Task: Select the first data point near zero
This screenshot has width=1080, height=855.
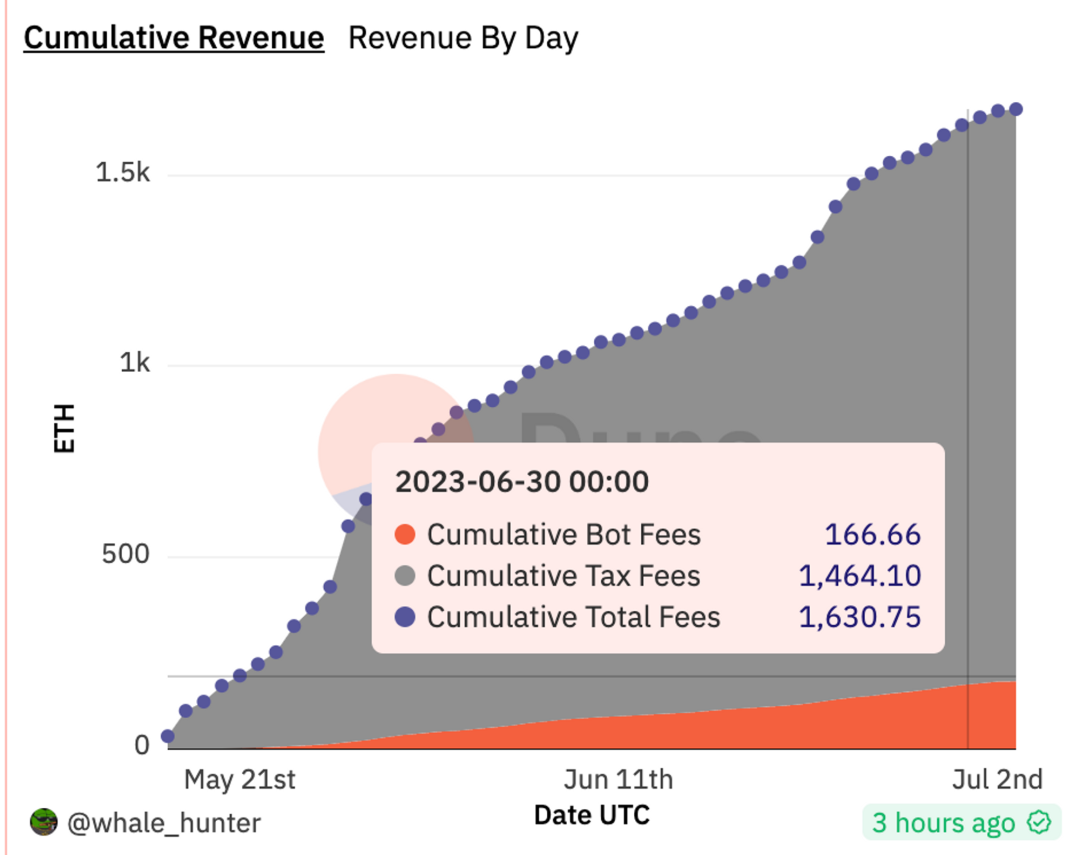Action: (167, 736)
